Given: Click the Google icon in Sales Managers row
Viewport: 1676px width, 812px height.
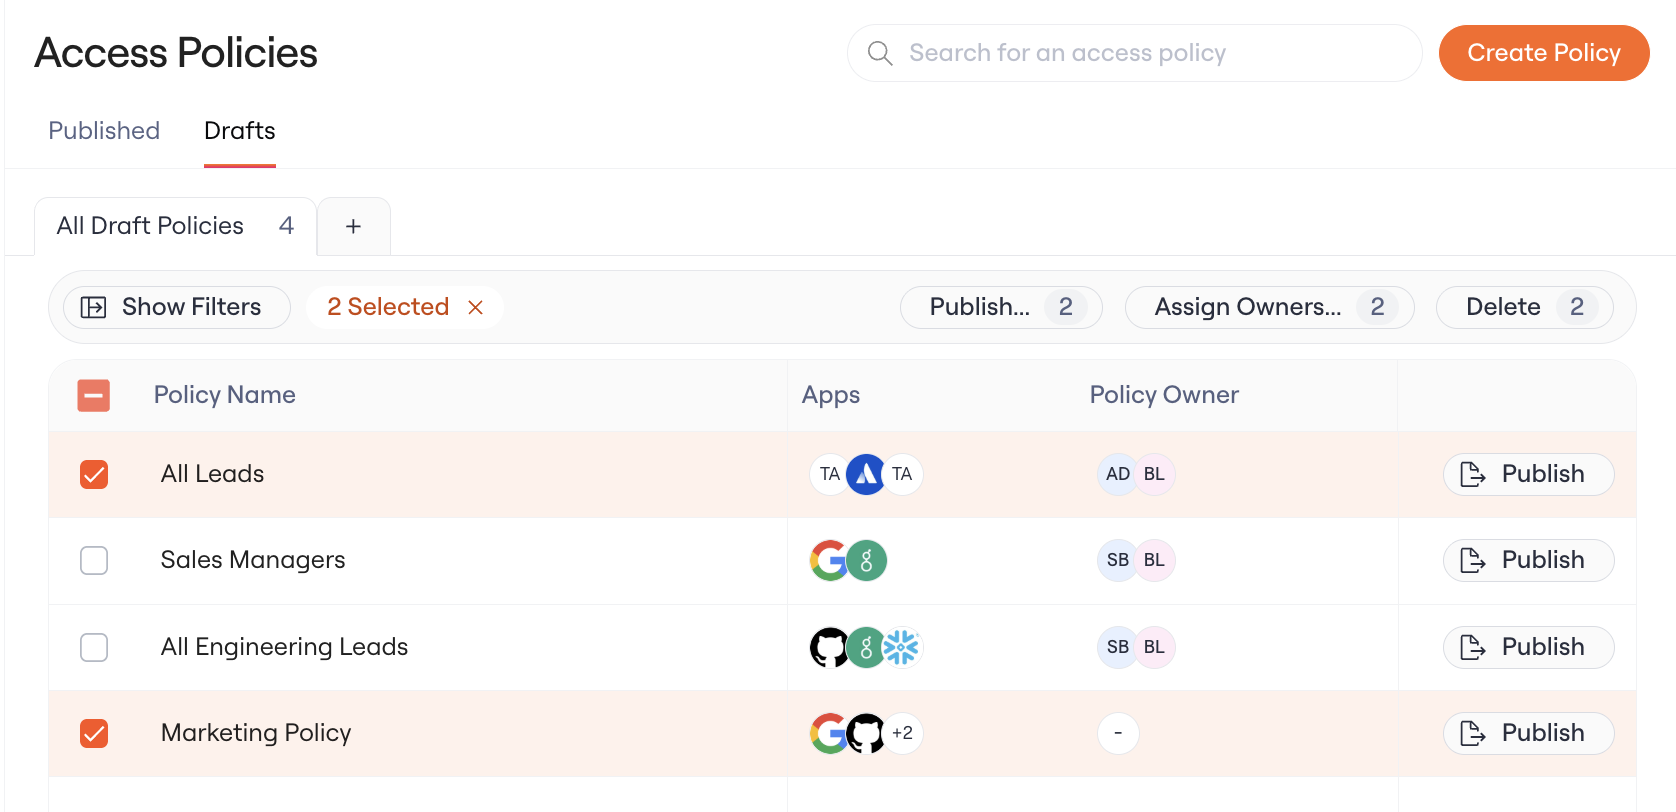Looking at the screenshot, I should point(829,560).
